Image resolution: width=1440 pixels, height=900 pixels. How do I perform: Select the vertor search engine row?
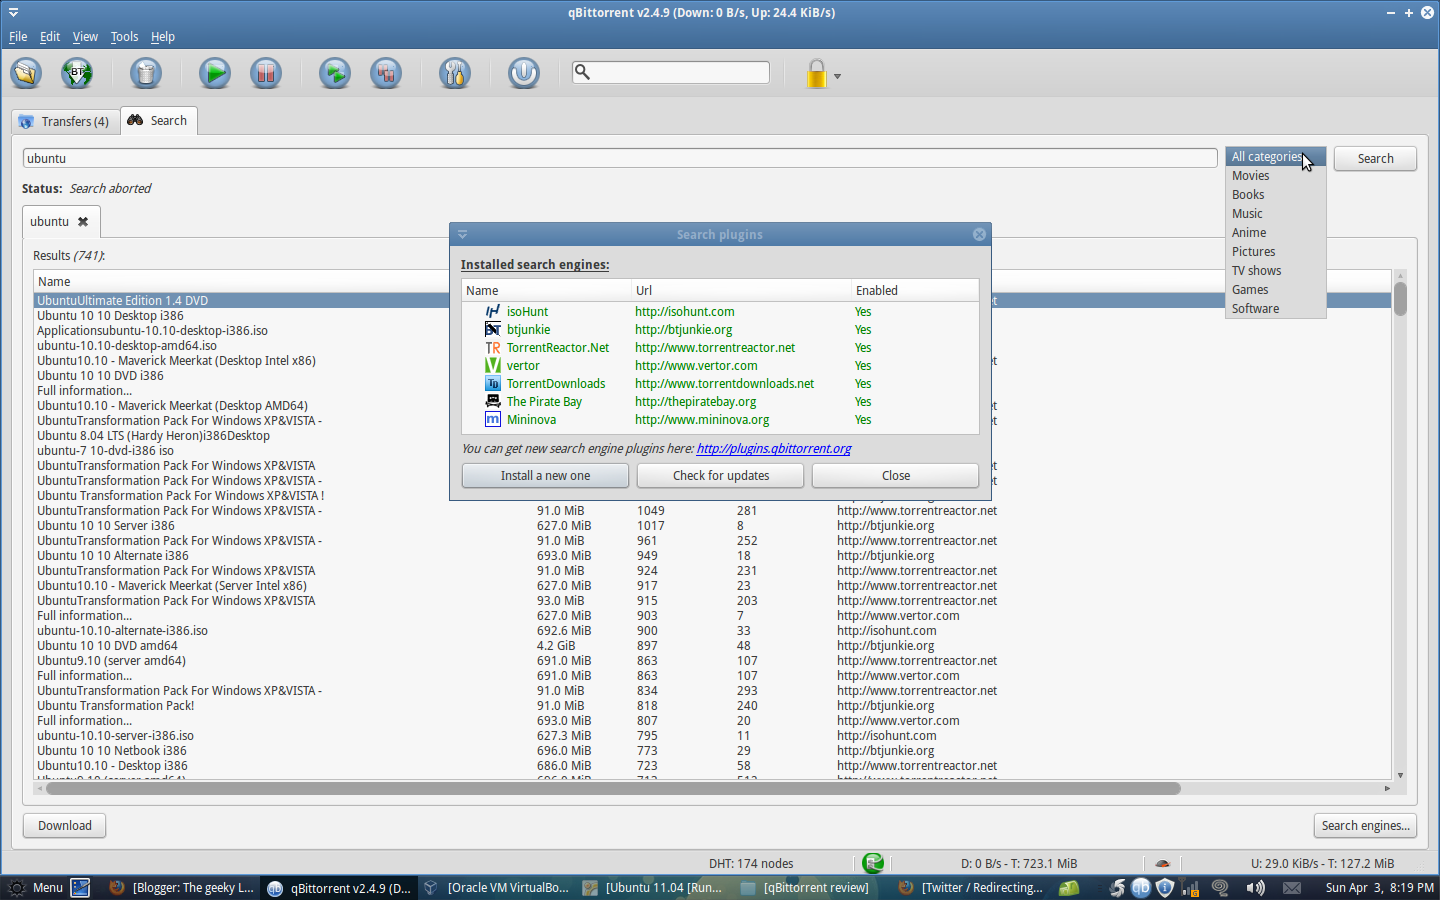720,366
